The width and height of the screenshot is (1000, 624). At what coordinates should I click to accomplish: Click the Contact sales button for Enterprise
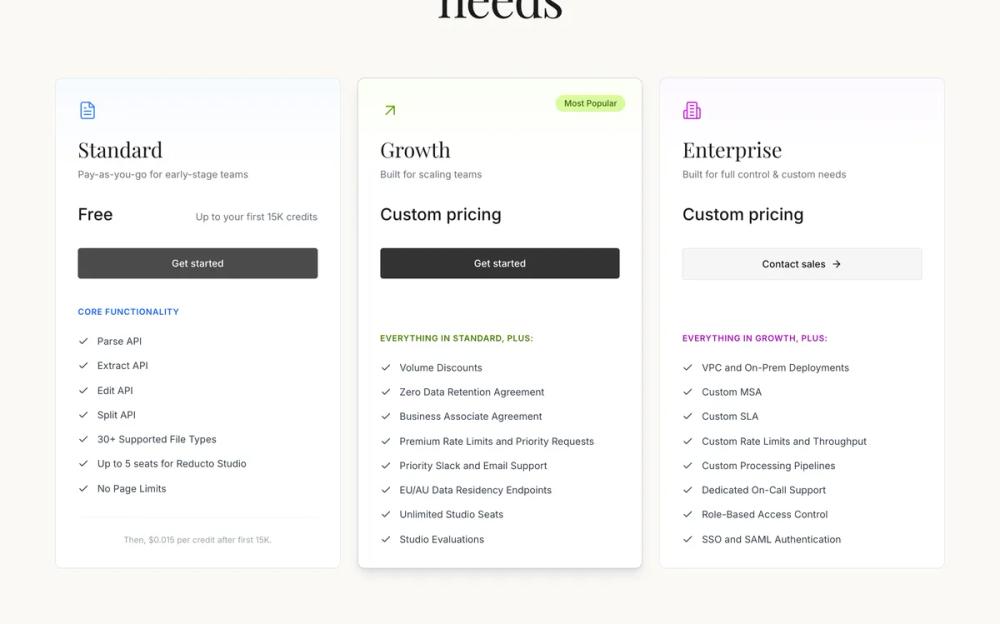[802, 264]
